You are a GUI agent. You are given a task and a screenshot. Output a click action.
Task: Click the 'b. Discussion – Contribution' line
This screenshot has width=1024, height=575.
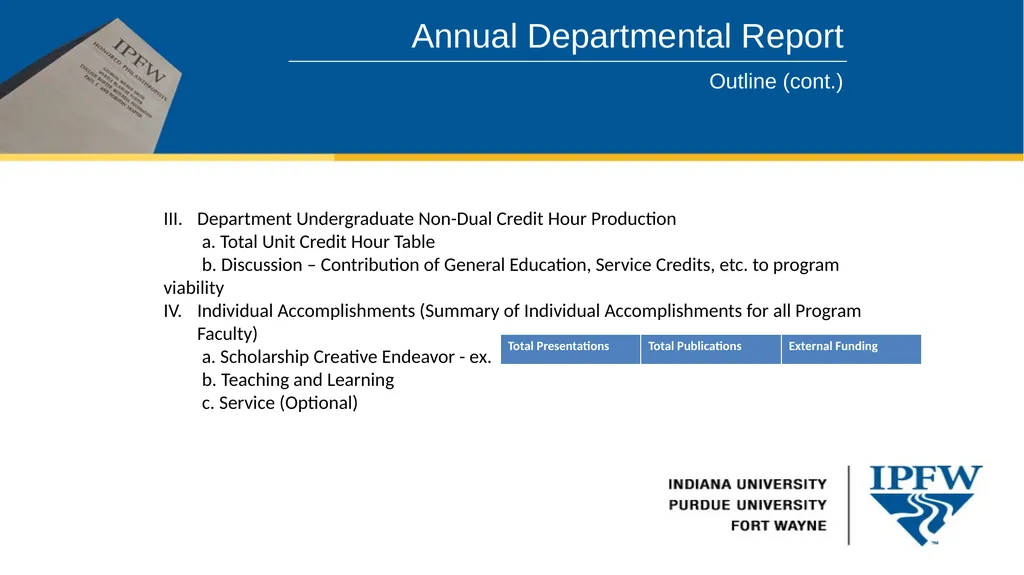[x=520, y=265]
